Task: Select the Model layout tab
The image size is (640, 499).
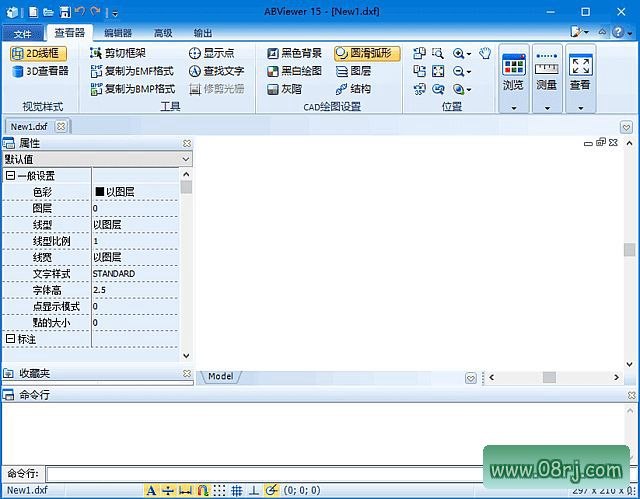Action: tap(220, 376)
